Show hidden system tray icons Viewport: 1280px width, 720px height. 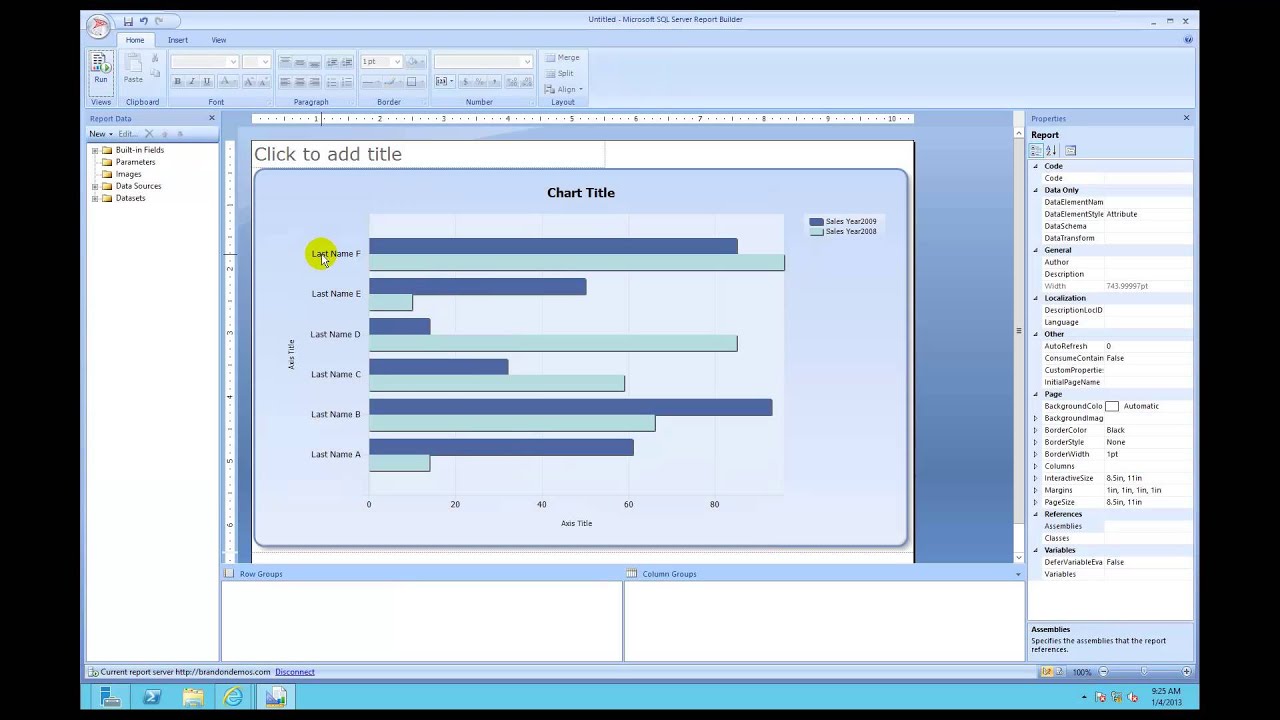tap(1086, 696)
